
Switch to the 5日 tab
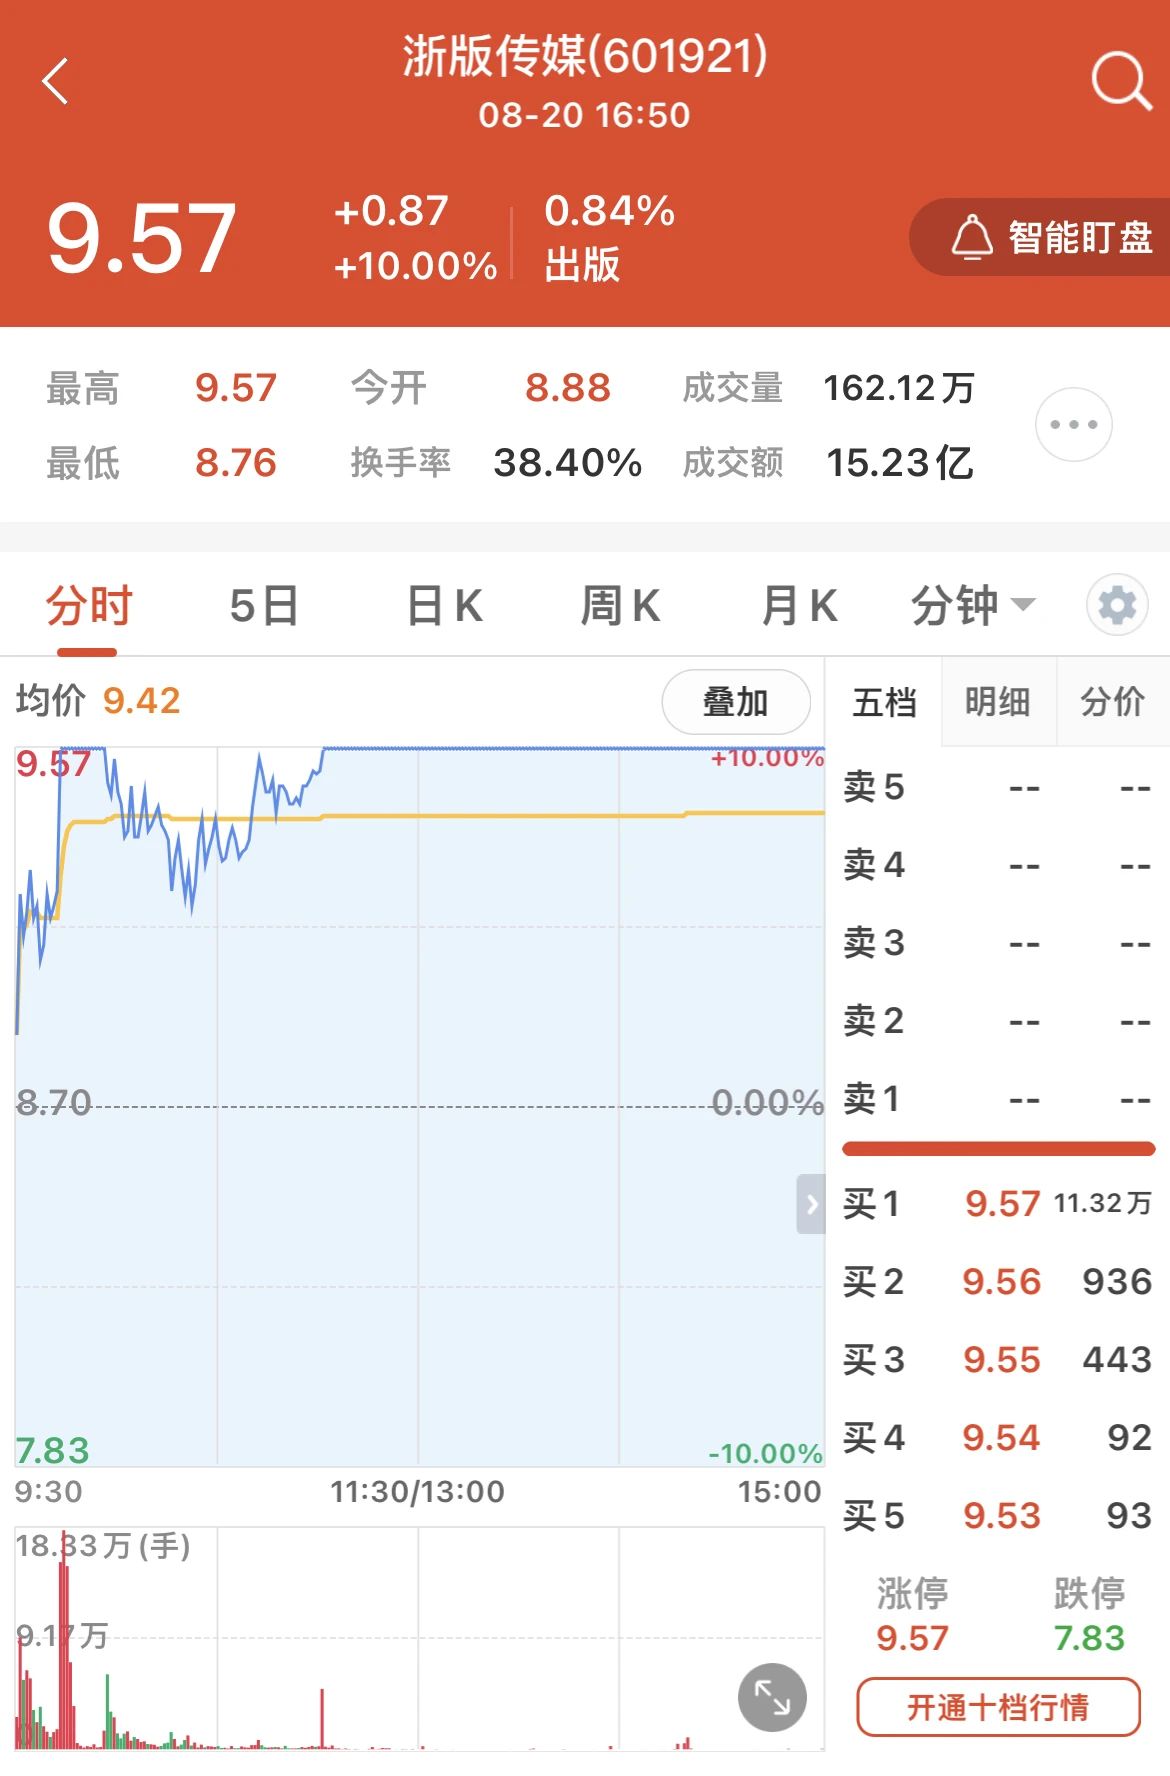coord(263,606)
